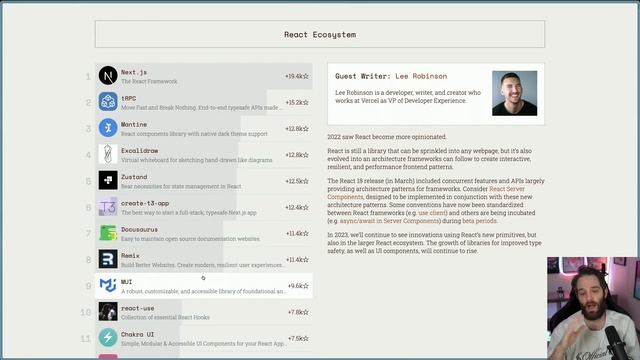Click the '+7.5k' star count

tap(295, 338)
